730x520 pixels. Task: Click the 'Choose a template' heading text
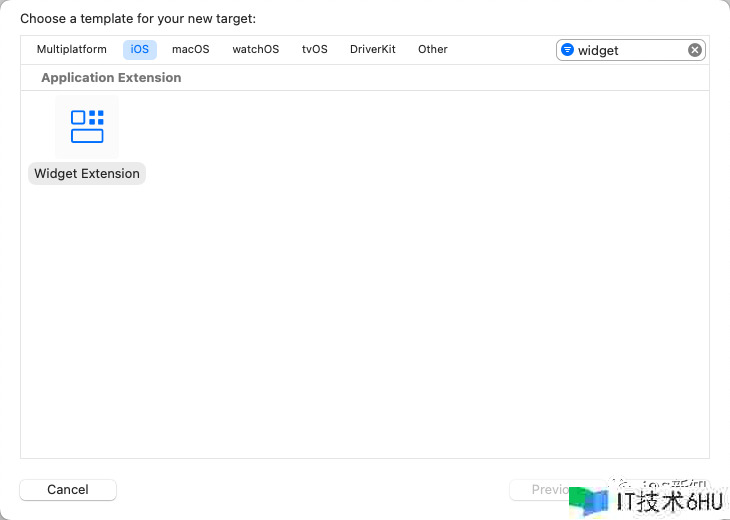pyautogui.click(x=138, y=19)
